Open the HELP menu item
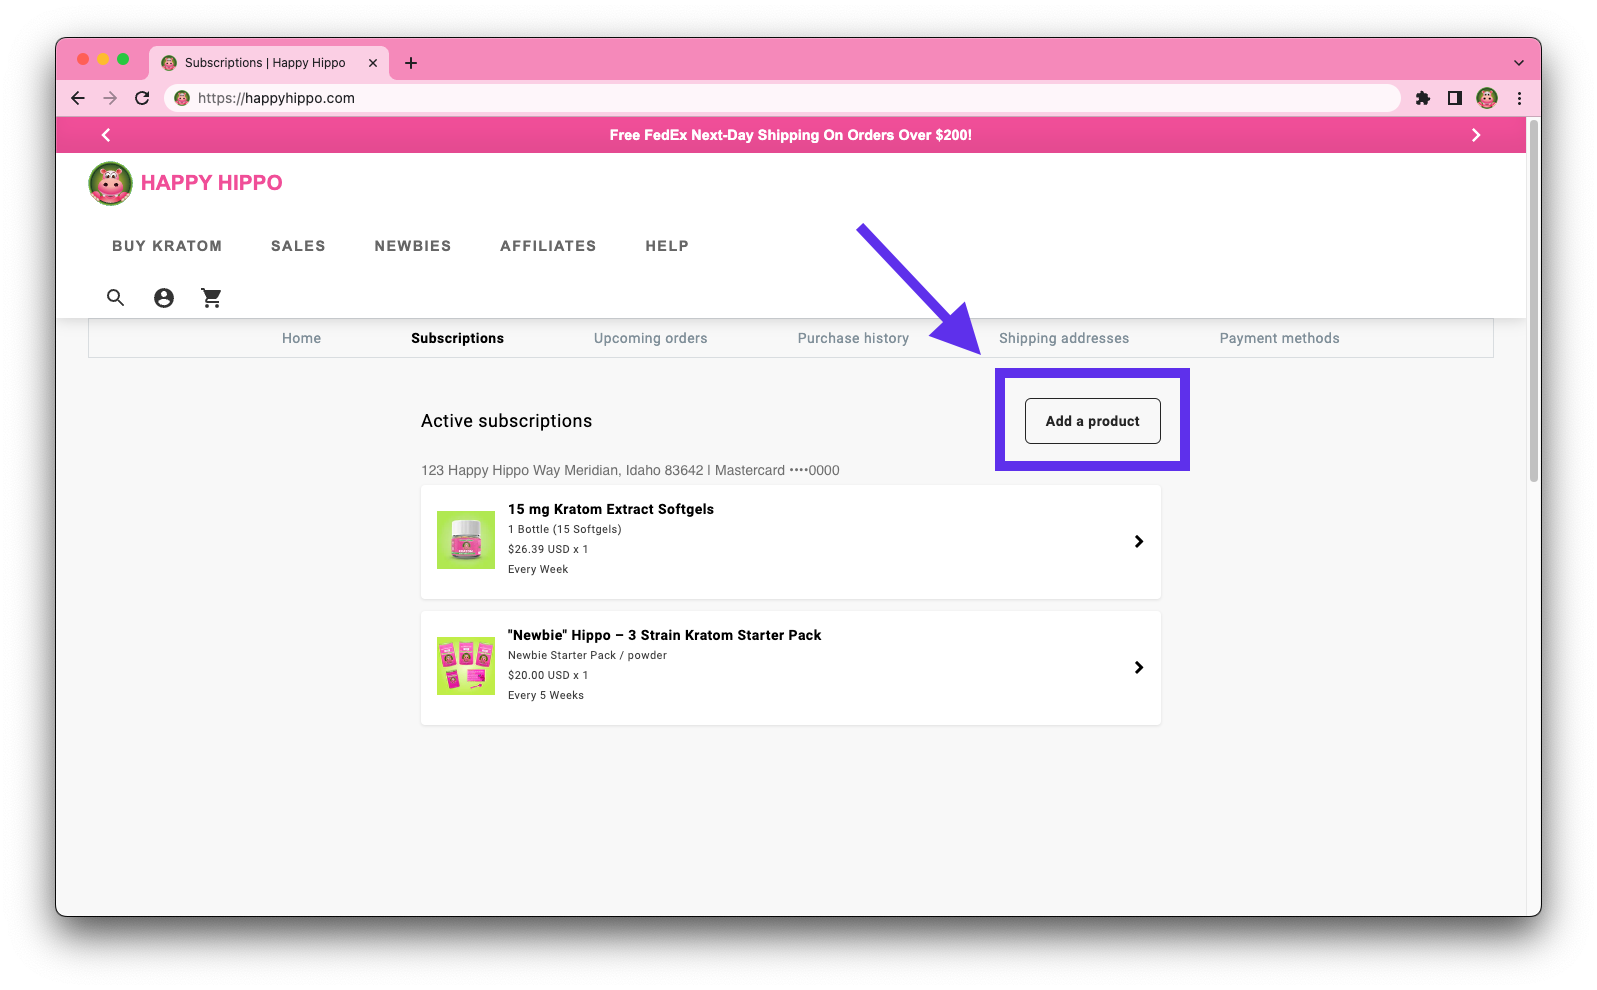The height and width of the screenshot is (990, 1597). (667, 246)
